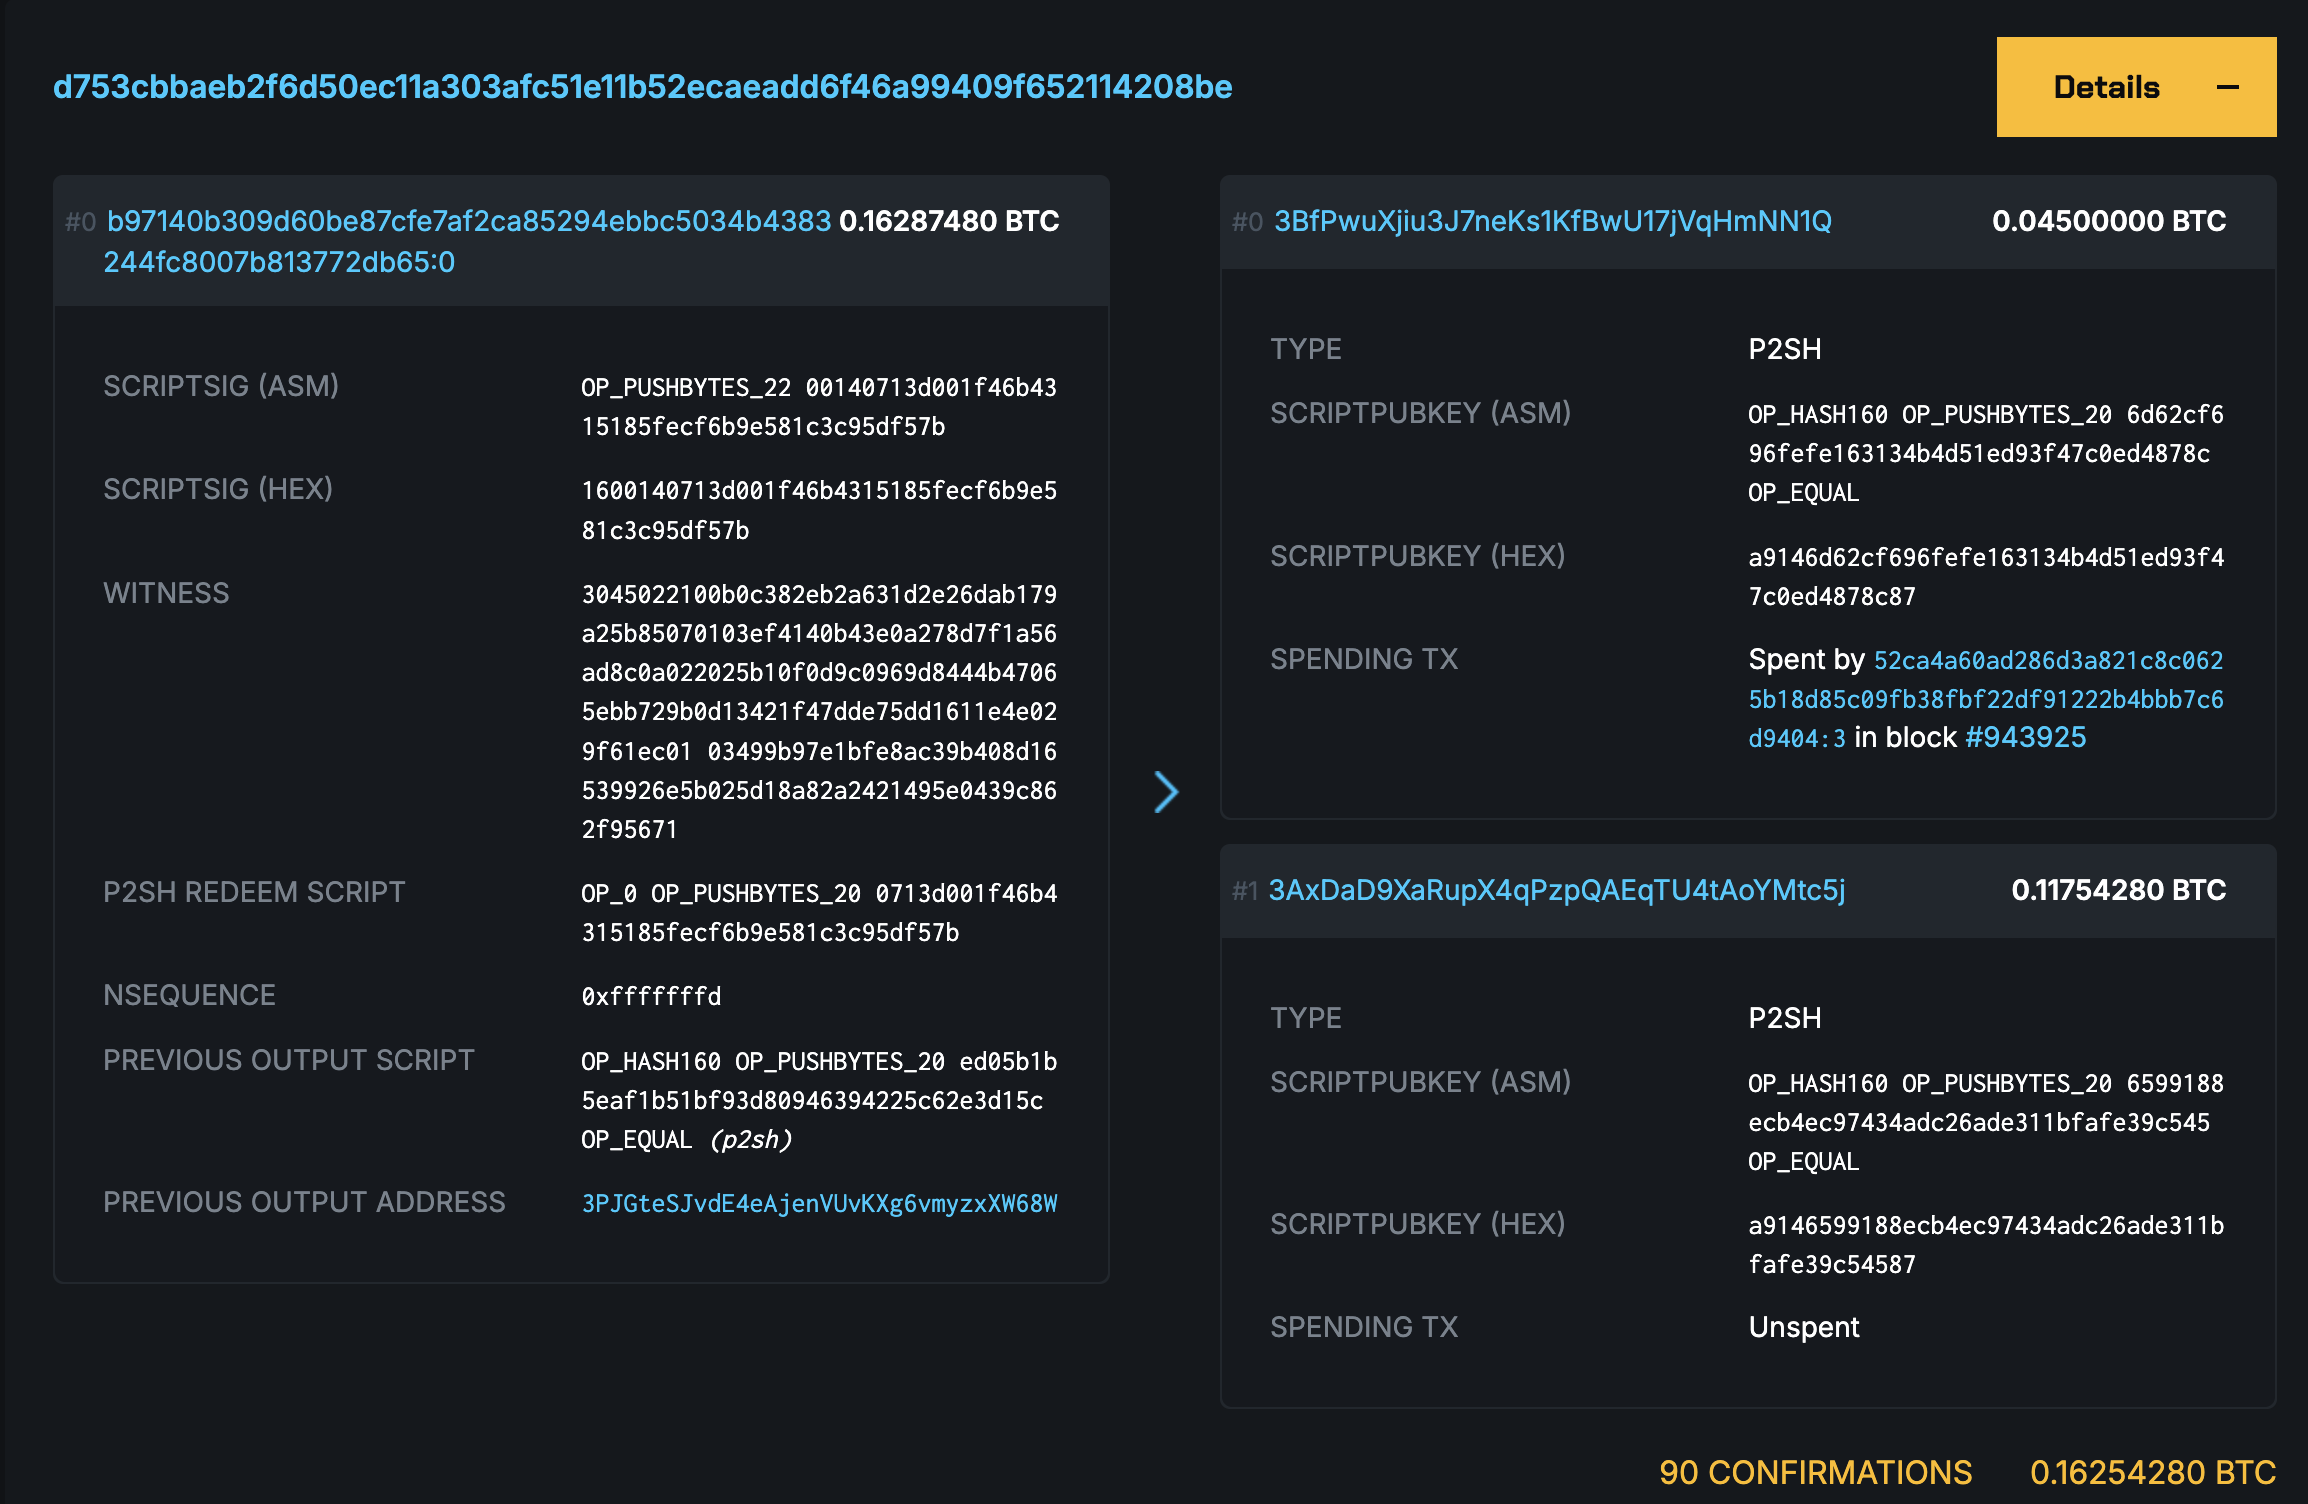This screenshot has height=1504, width=2308.
Task: Click scriptpubkey hex a9146599188e... value
Action: [x=1986, y=1245]
